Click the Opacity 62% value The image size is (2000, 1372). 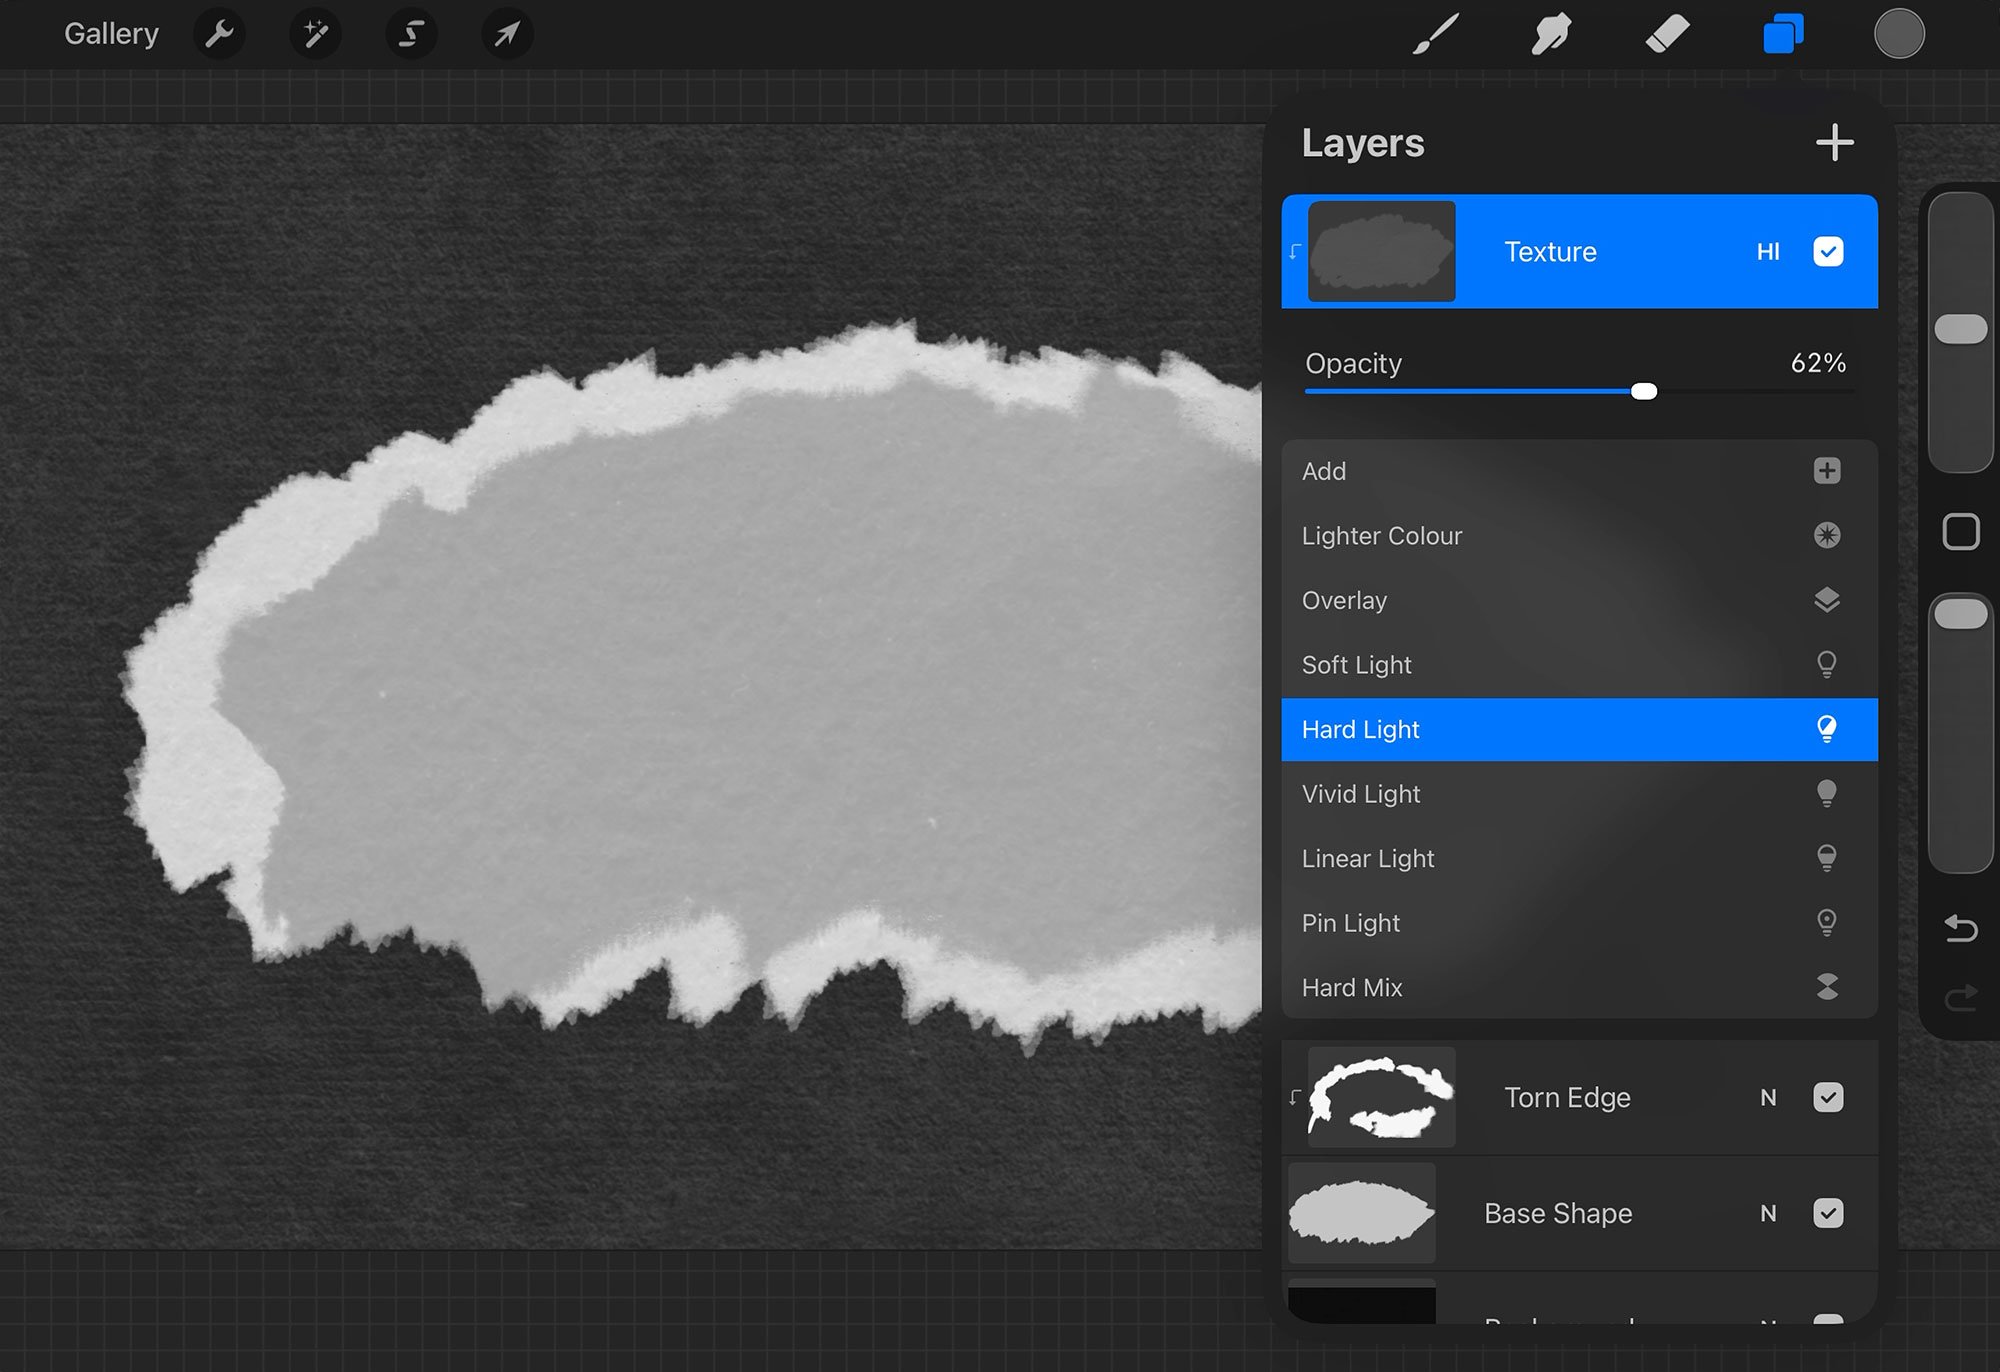pyautogui.click(x=1818, y=363)
